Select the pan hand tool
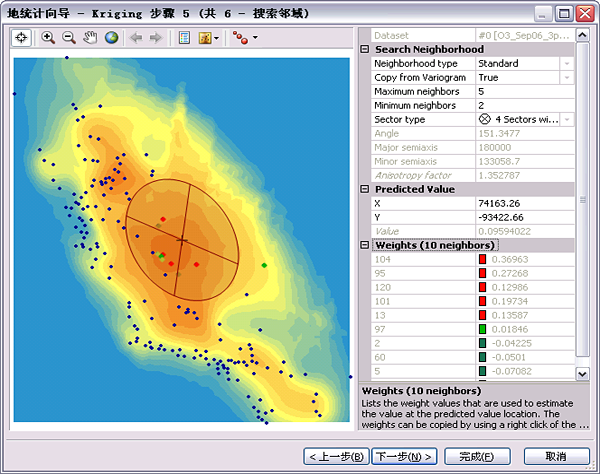The height and width of the screenshot is (474, 600). (x=90, y=38)
